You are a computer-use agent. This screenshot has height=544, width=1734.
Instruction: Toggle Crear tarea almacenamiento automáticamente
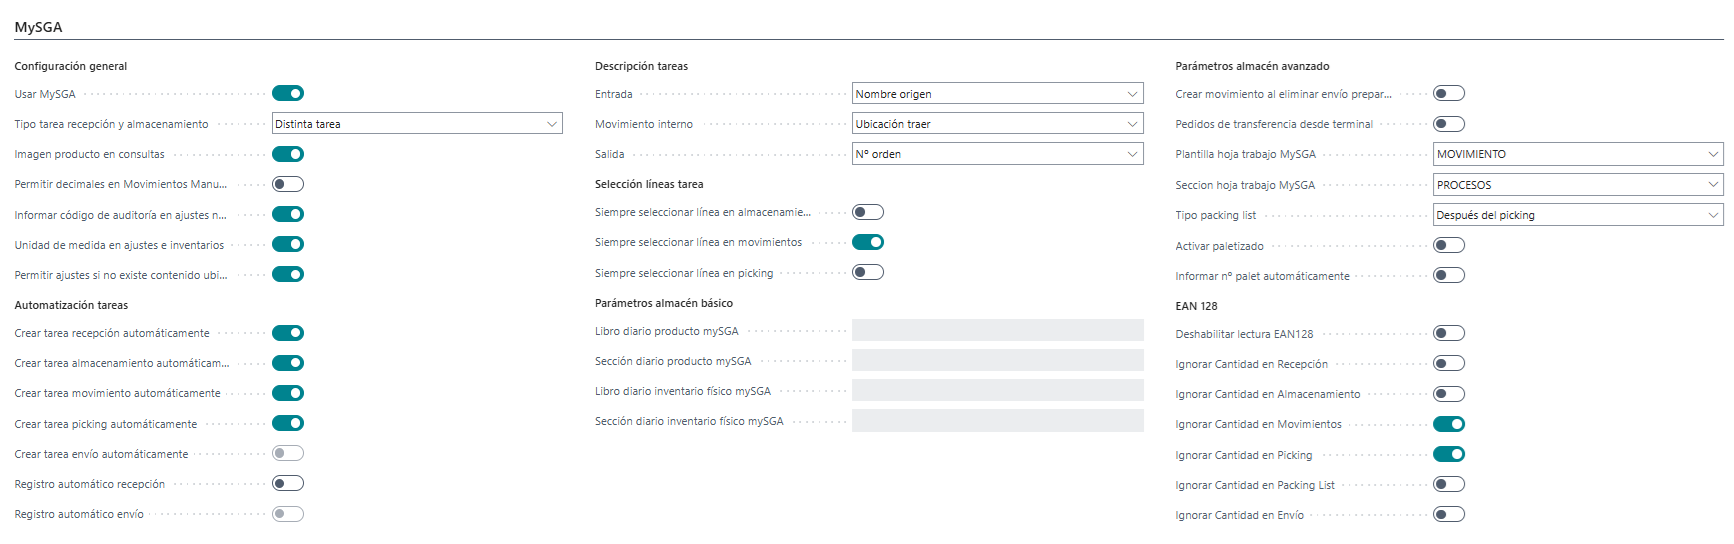[x=288, y=363]
